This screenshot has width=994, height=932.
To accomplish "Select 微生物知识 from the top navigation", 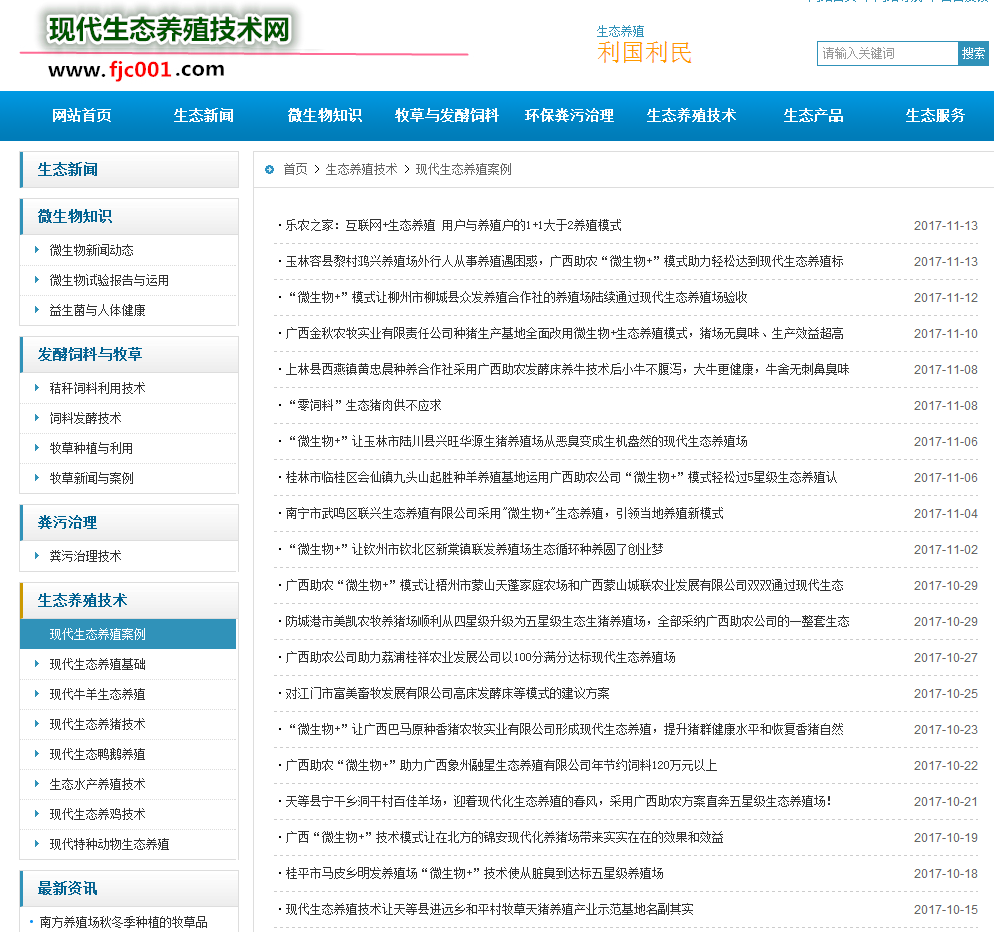I will (323, 116).
